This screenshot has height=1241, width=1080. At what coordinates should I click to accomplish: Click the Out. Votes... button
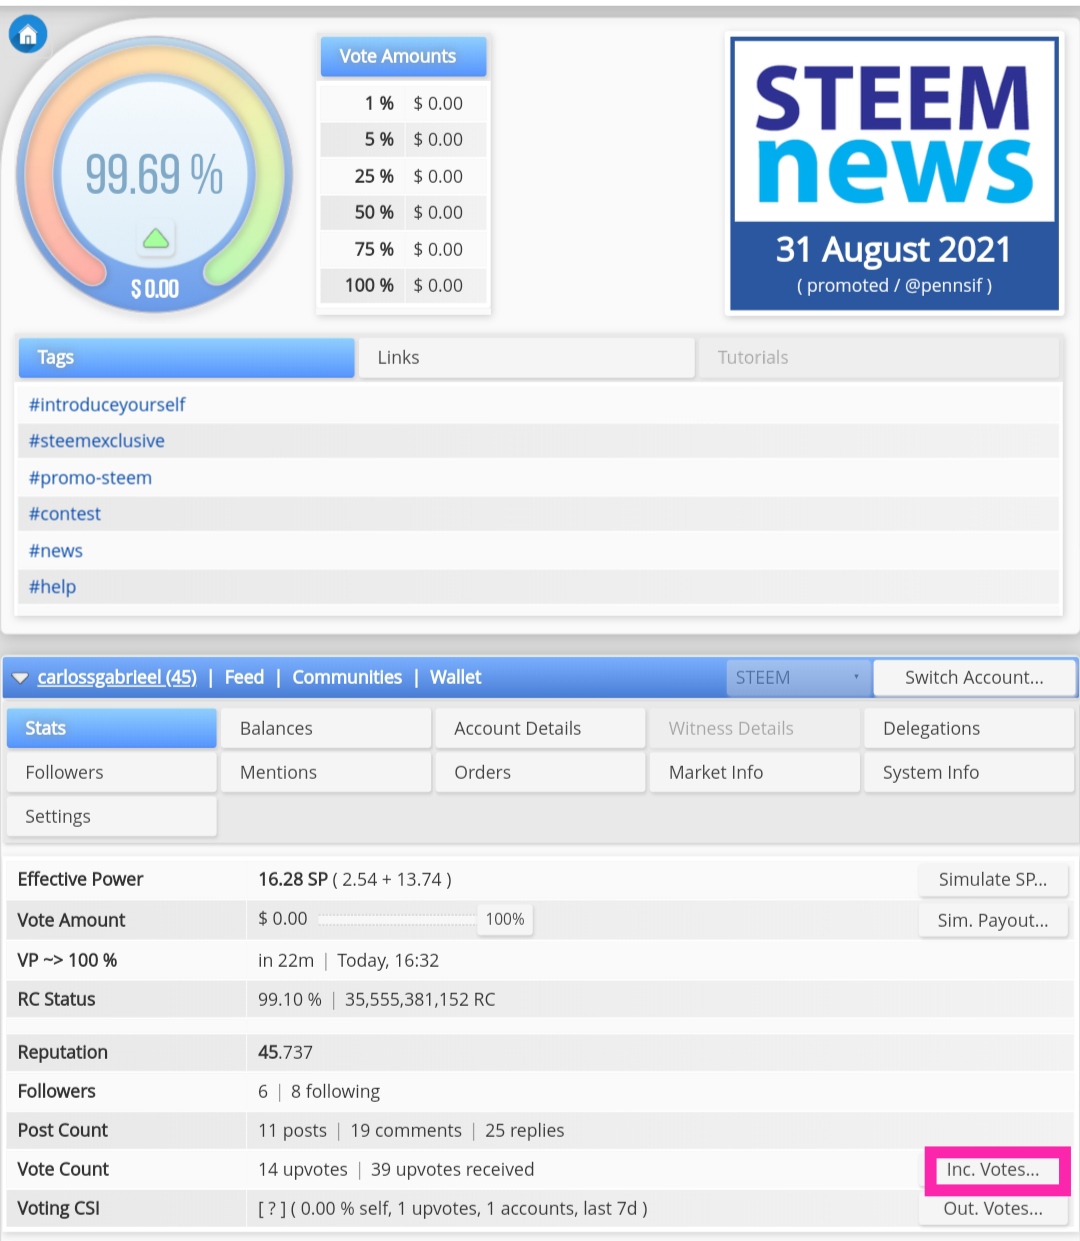pyautogui.click(x=993, y=1209)
